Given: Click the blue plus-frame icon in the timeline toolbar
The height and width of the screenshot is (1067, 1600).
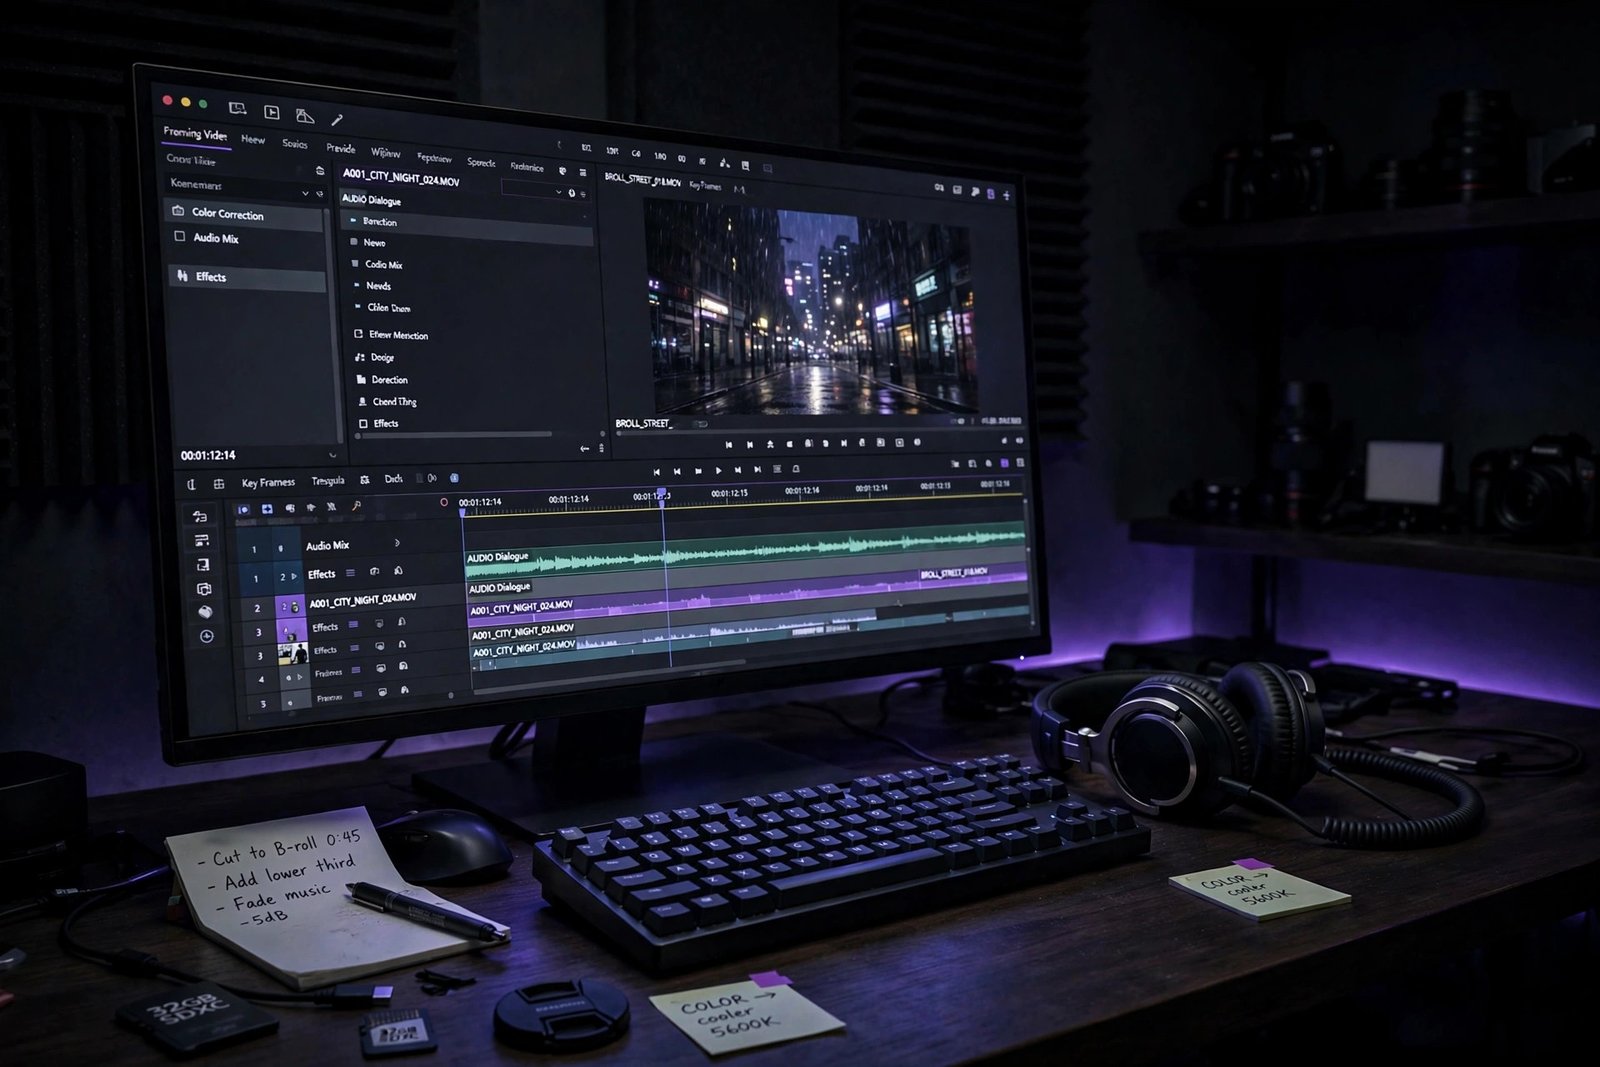Looking at the screenshot, I should (267, 509).
